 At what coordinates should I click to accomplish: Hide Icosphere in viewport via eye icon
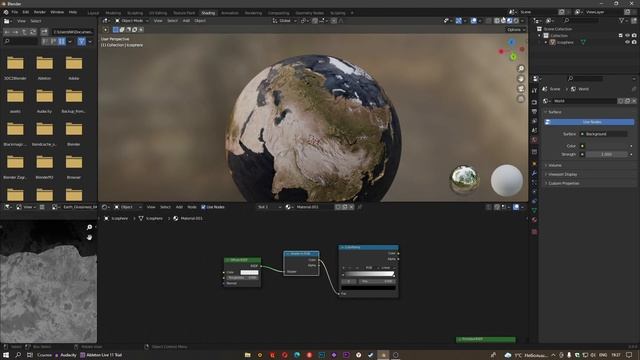(627, 42)
